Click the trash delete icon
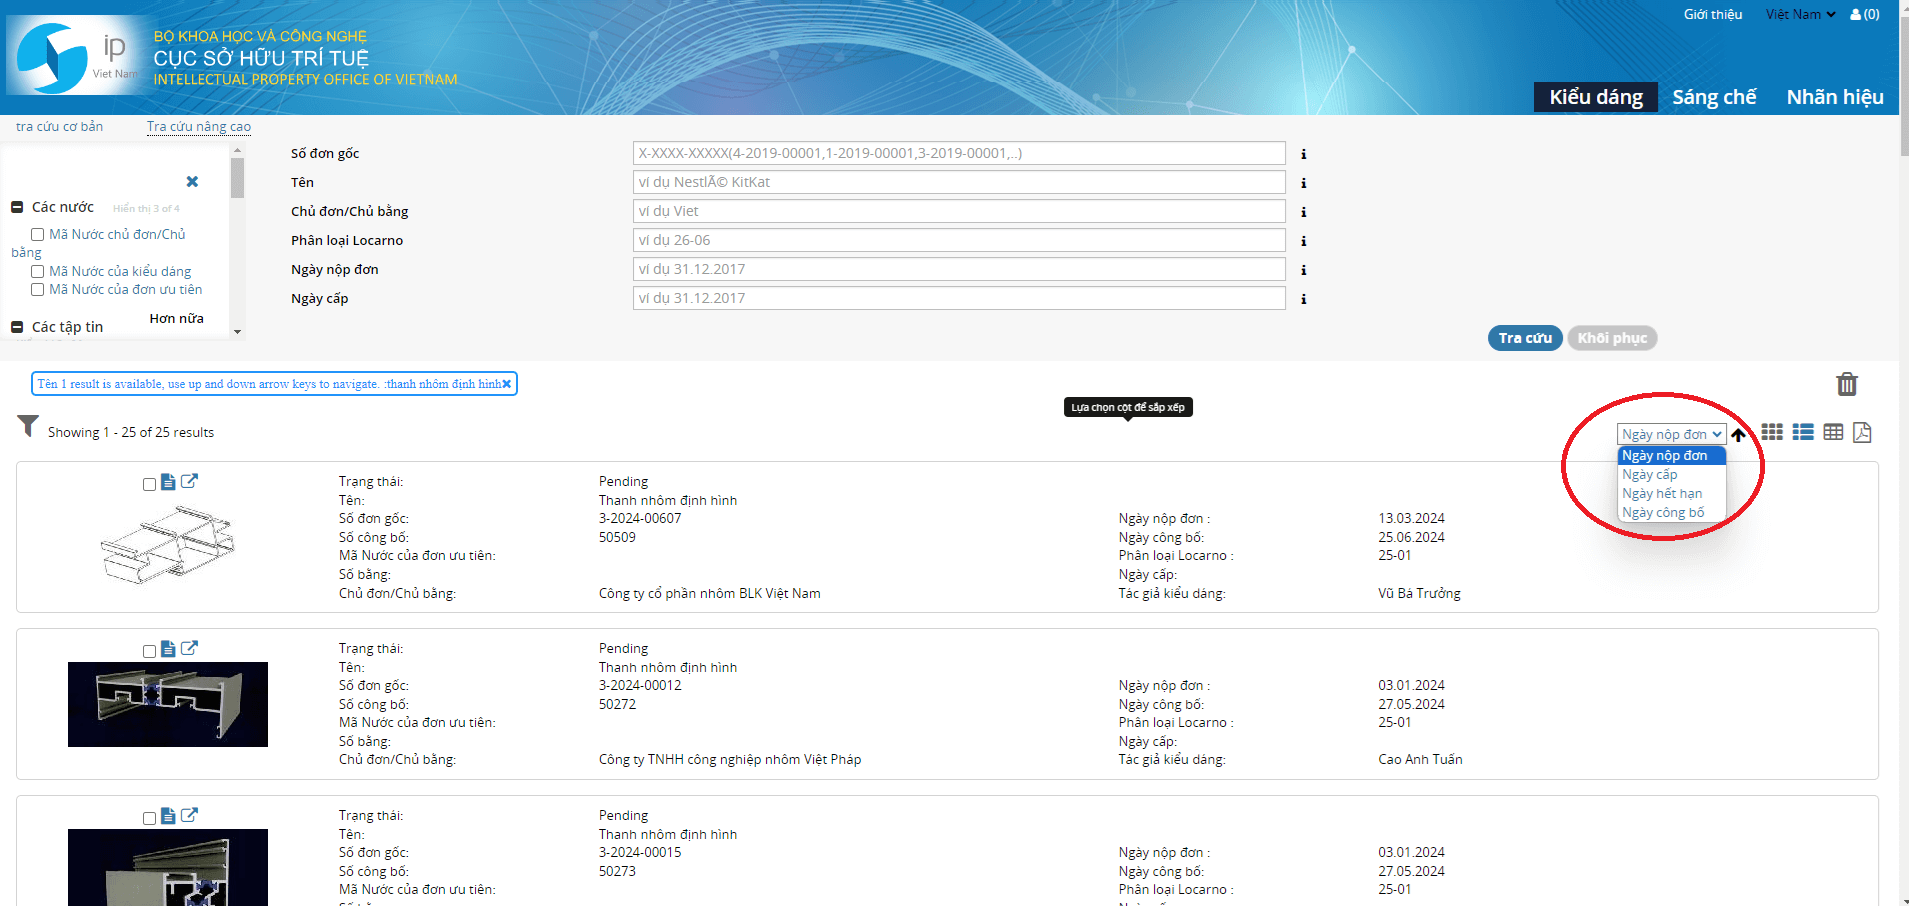The image size is (1909, 906). (x=1846, y=384)
